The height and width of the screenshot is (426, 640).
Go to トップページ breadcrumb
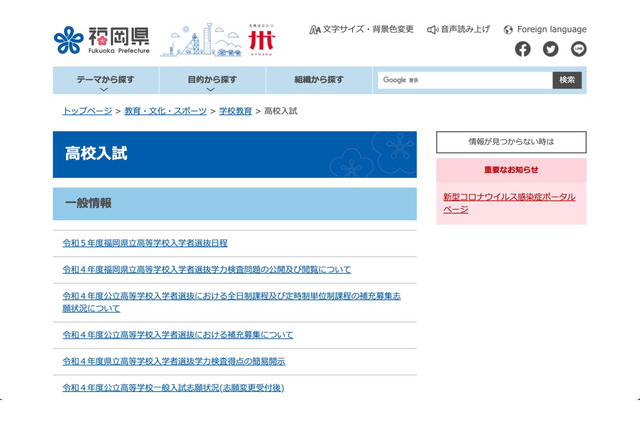point(87,111)
